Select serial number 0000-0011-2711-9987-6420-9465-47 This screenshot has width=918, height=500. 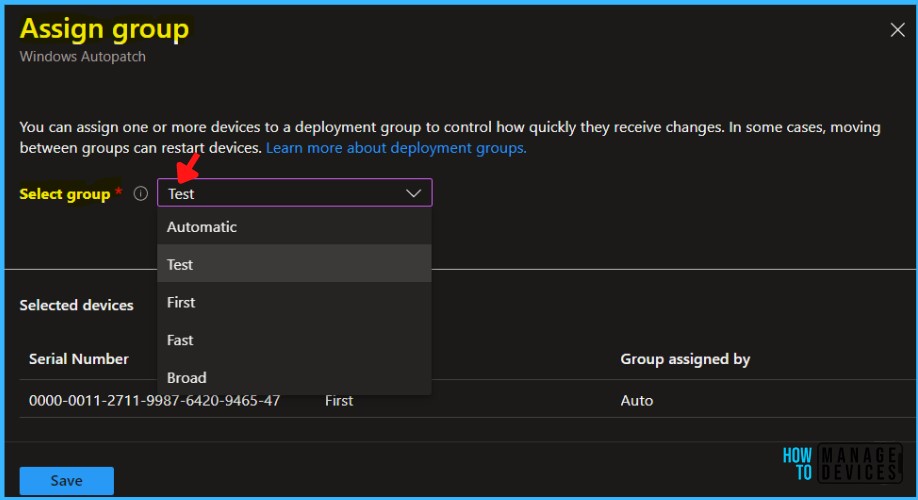pos(155,400)
